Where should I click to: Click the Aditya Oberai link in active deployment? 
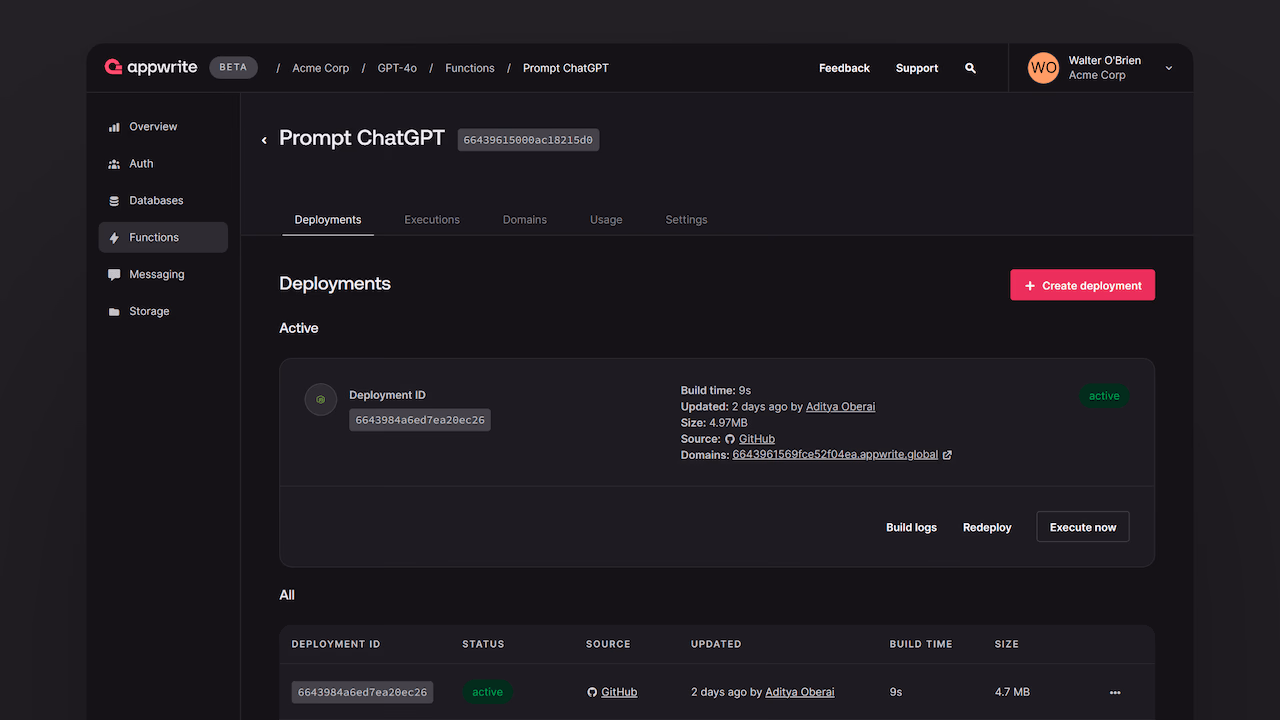click(x=840, y=407)
